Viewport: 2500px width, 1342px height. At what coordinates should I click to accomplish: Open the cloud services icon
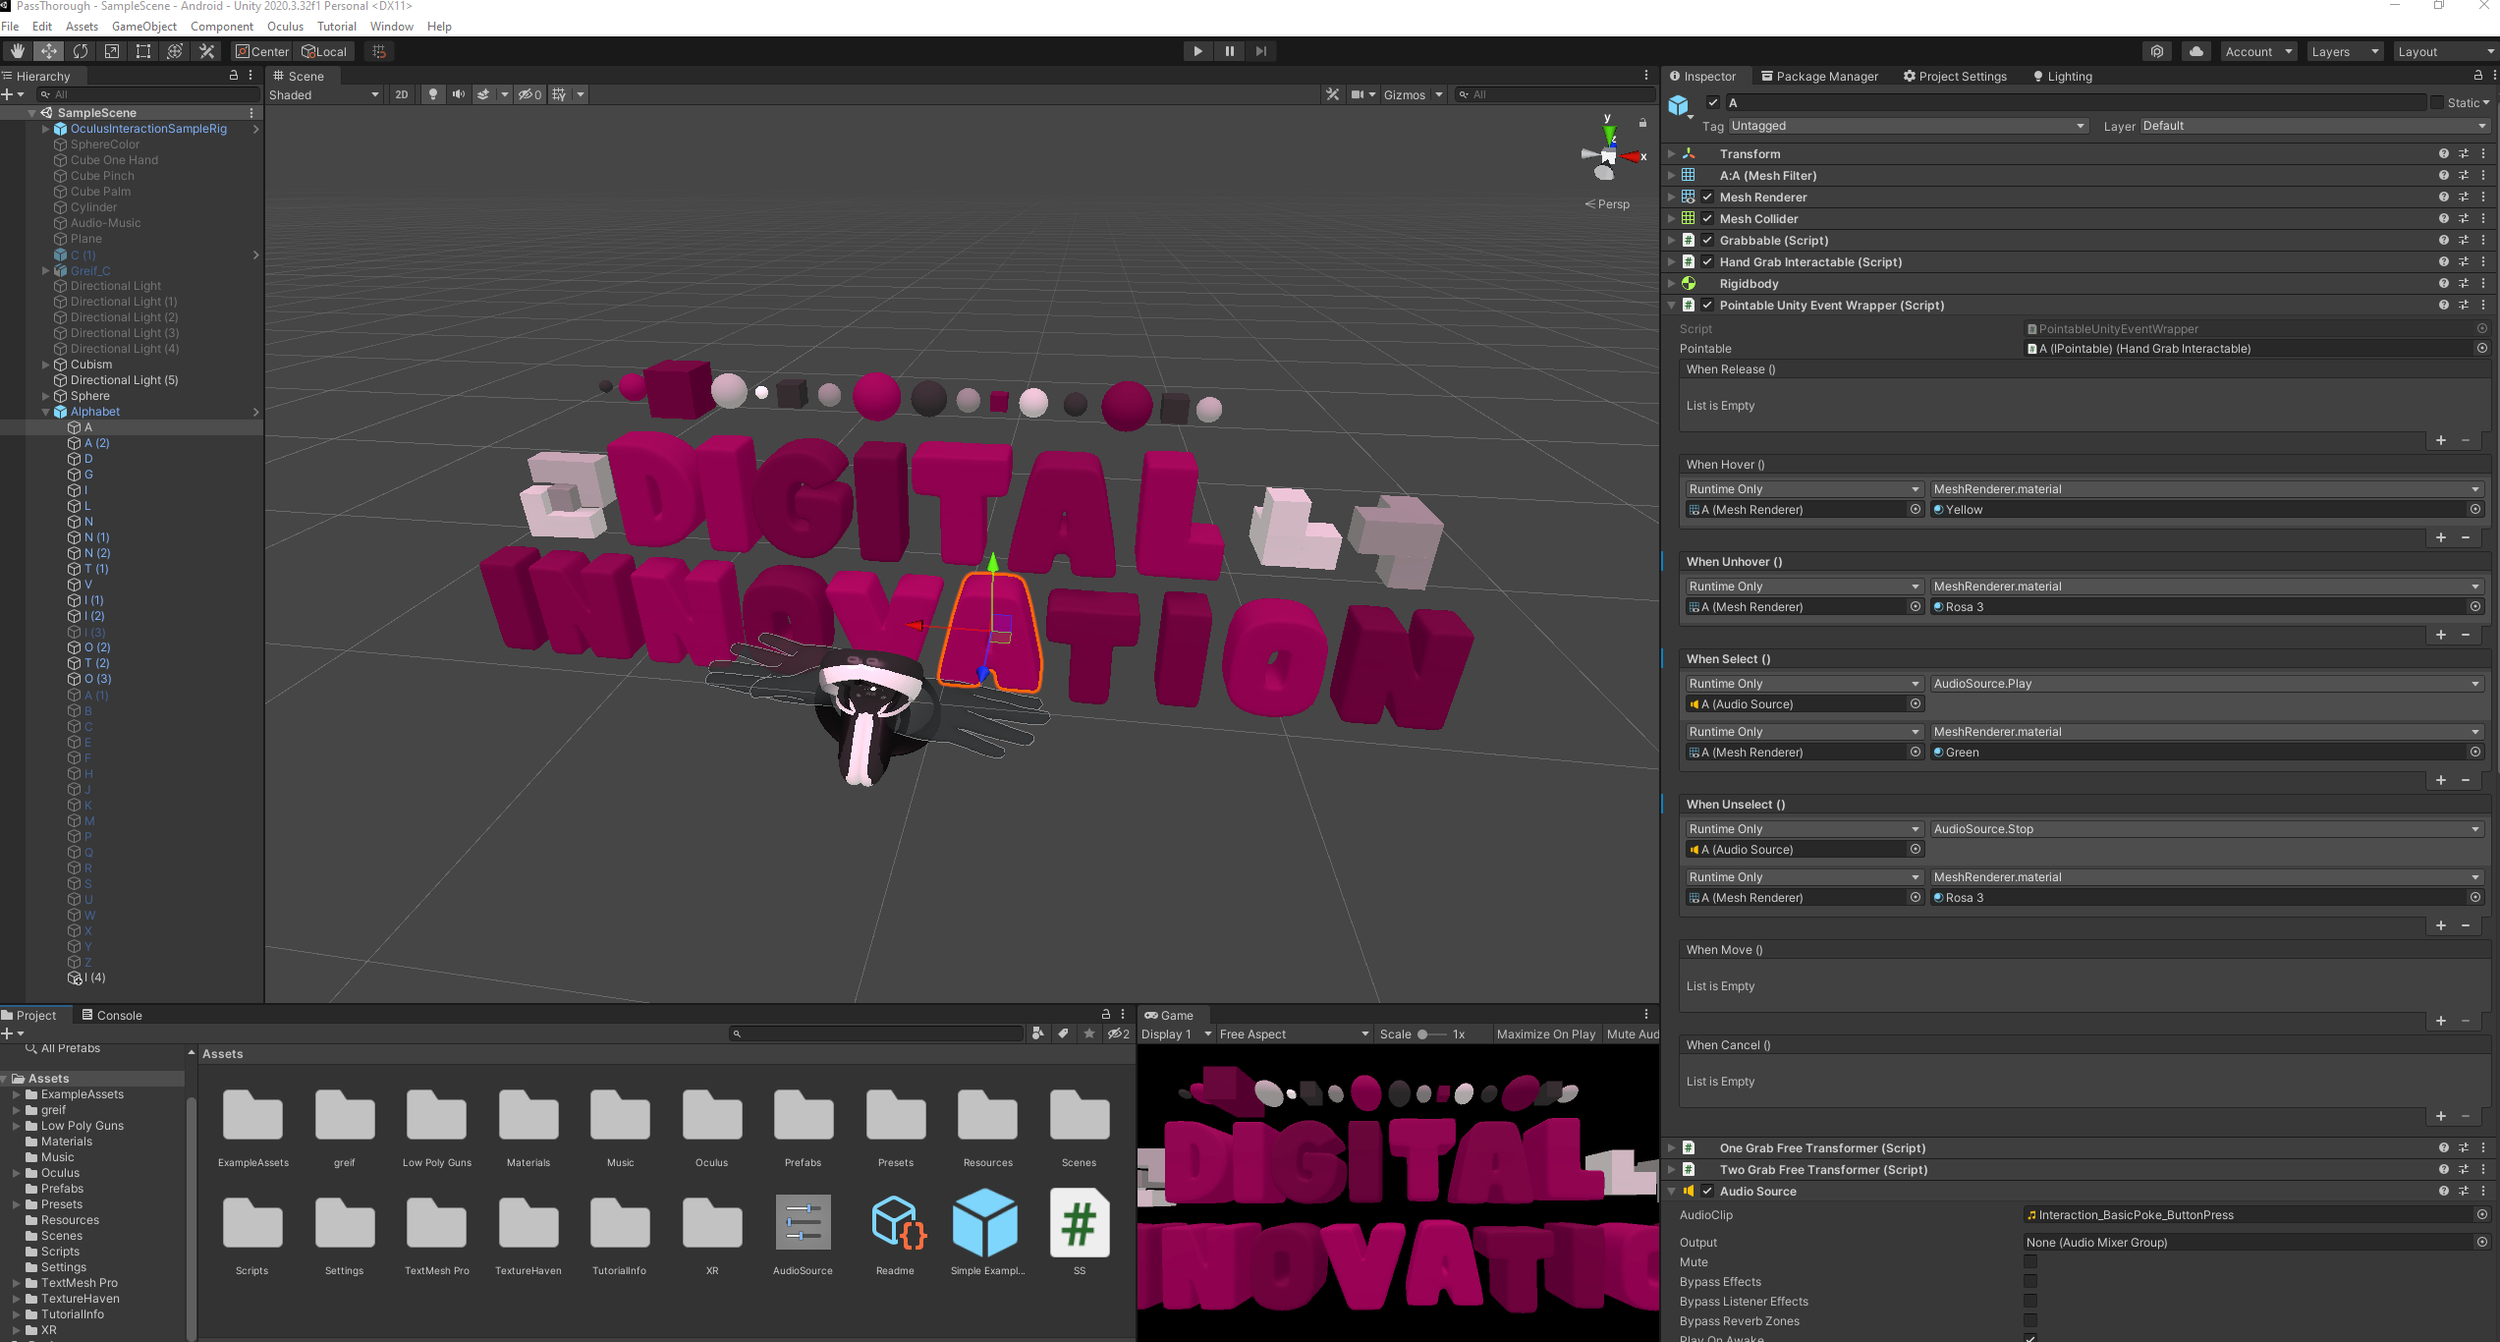[x=2196, y=51]
